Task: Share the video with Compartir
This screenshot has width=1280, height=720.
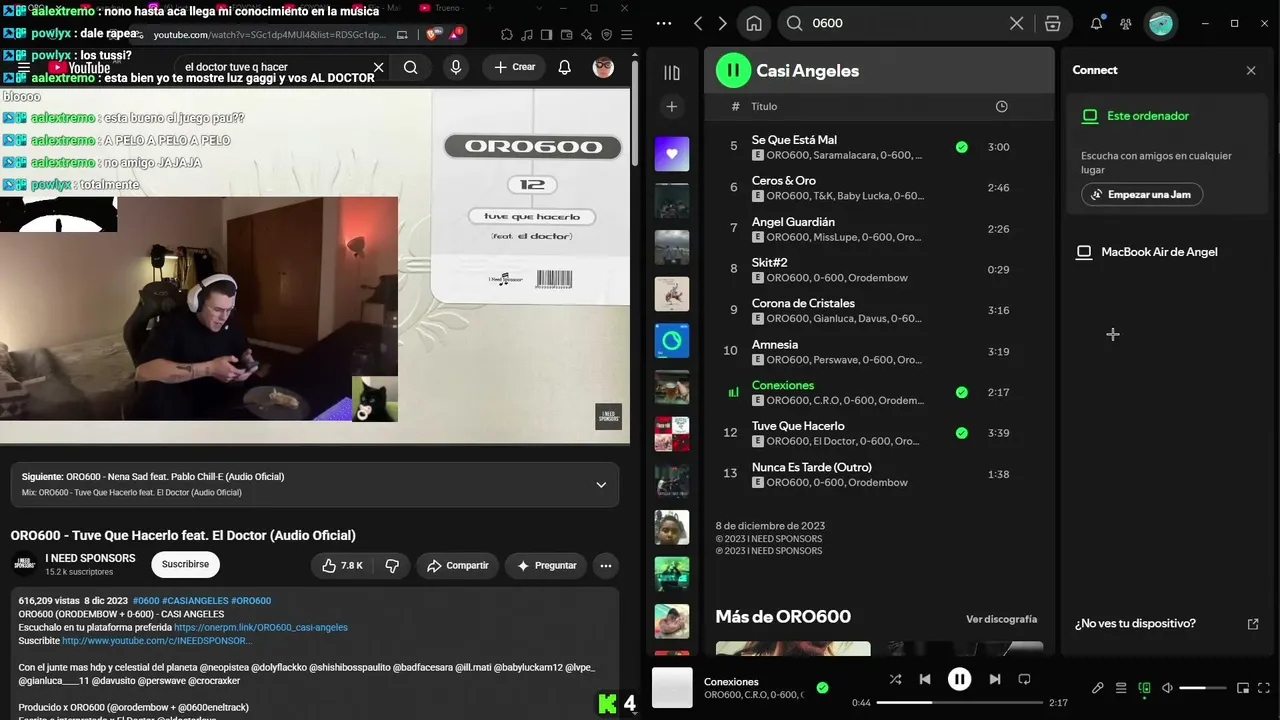Action: click(x=457, y=565)
